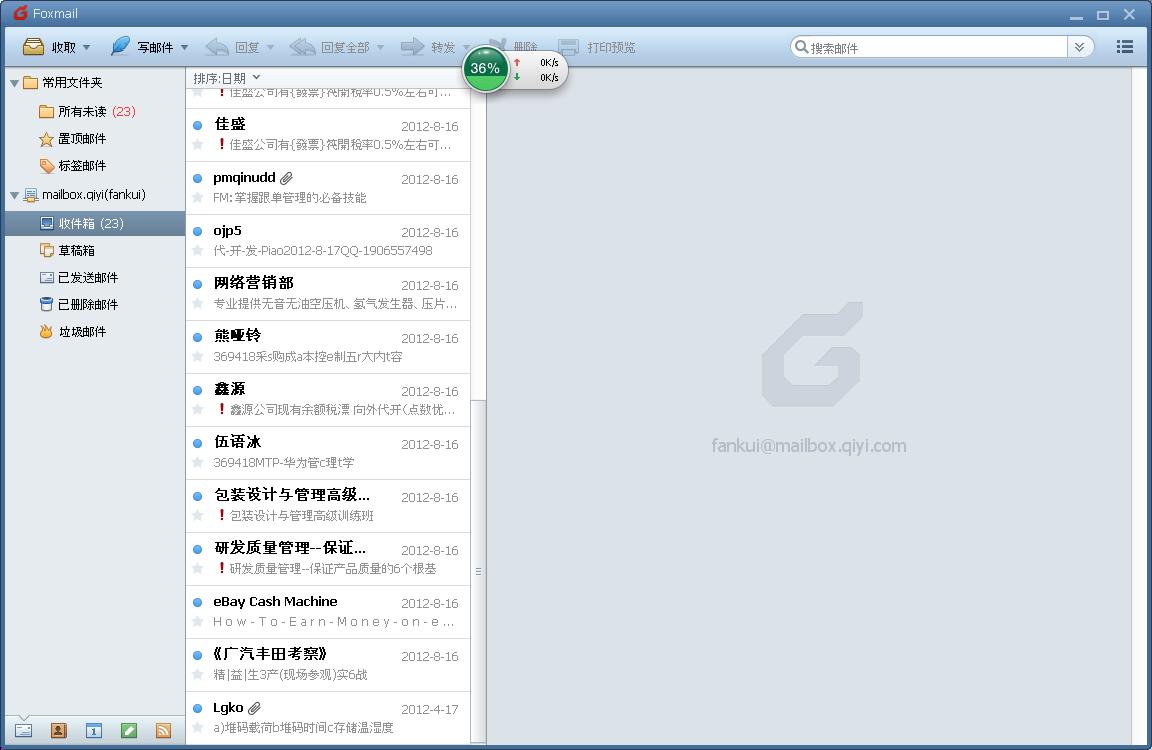Open the Compose mail (写邮件) pen icon
This screenshot has height=750, width=1152.
coord(120,46)
